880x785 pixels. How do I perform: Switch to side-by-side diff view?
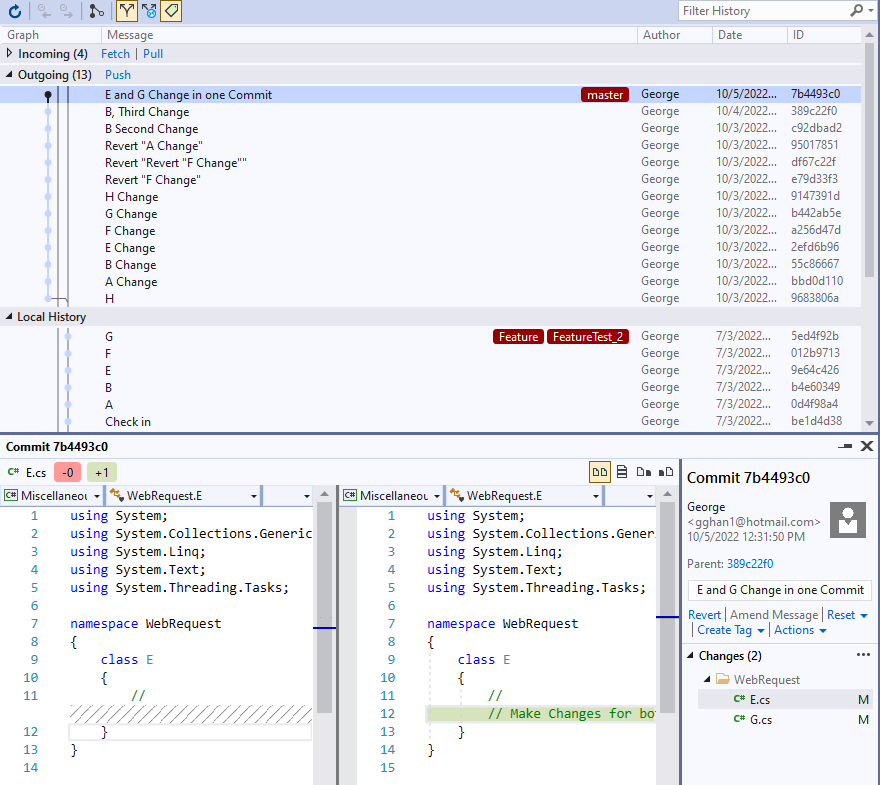click(x=600, y=471)
